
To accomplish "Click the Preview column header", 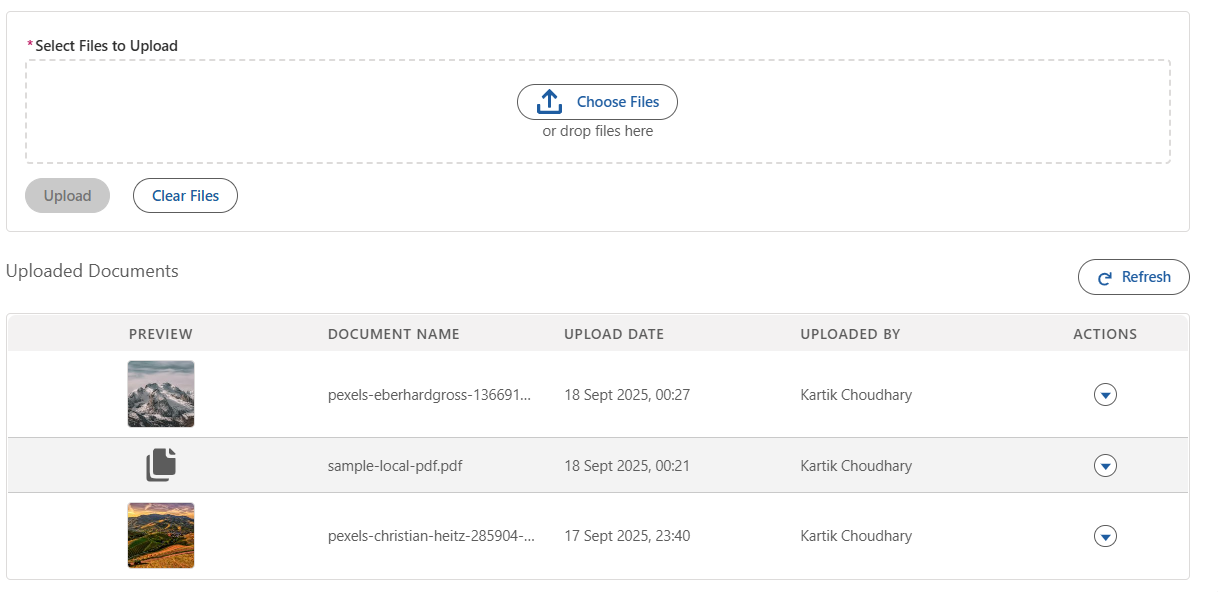I will click(161, 334).
